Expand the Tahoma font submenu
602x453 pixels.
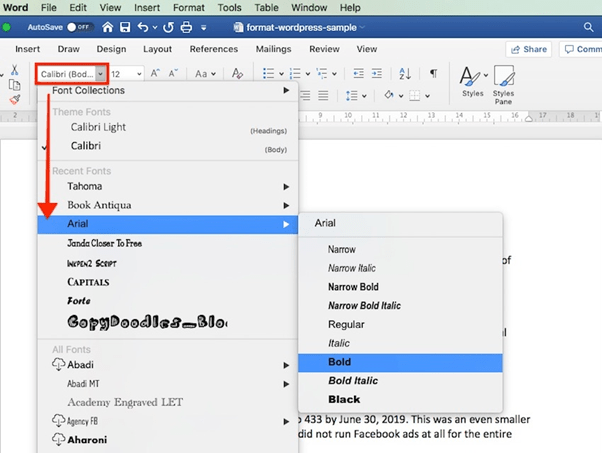pyautogui.click(x=170, y=186)
